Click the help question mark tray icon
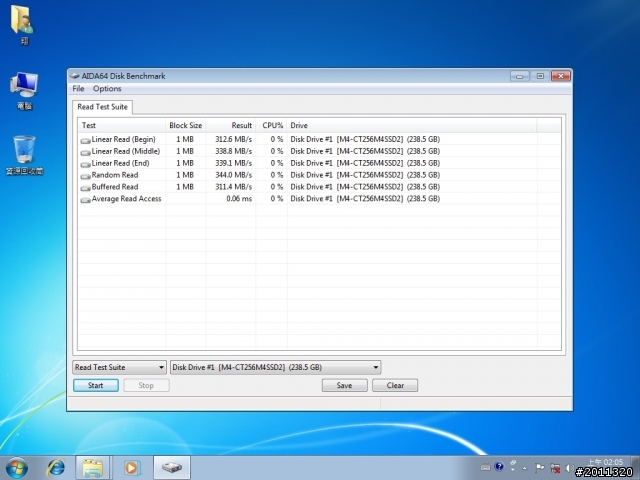Screen dimensions: 640x480 (x=499, y=467)
